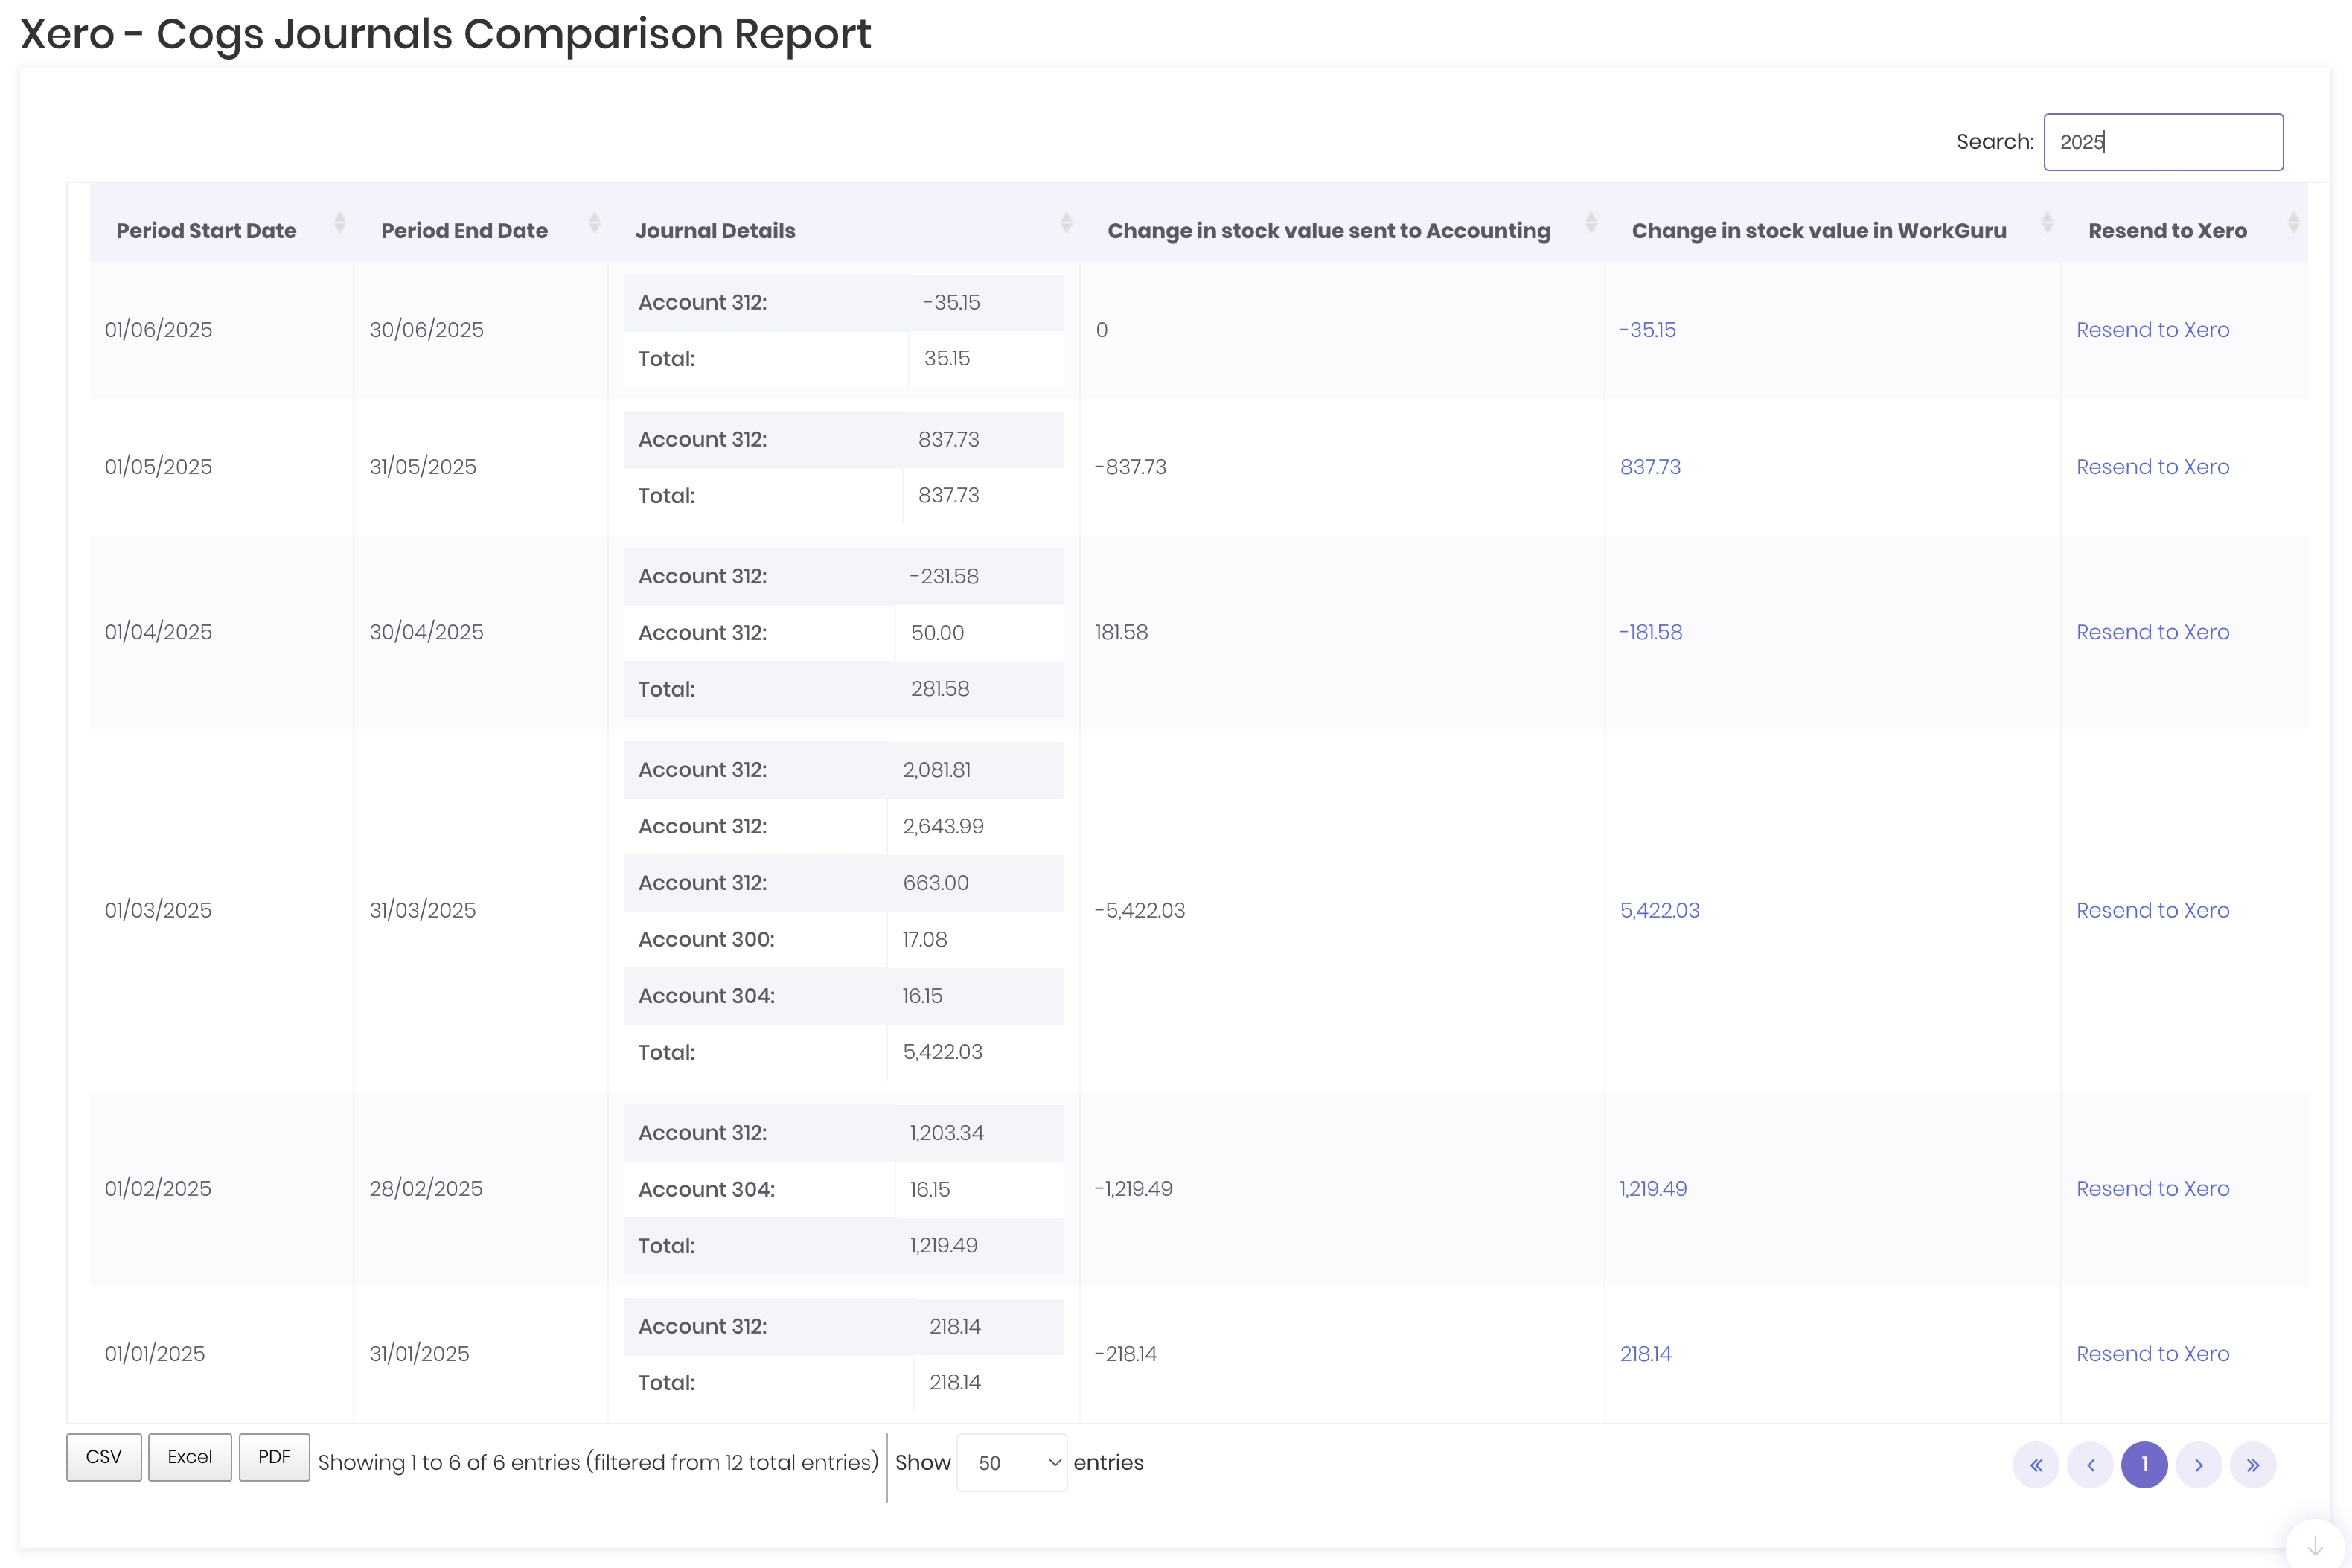Go to previous page chevron
Viewport: 2352px width, 1568px height.
coord(2090,1465)
